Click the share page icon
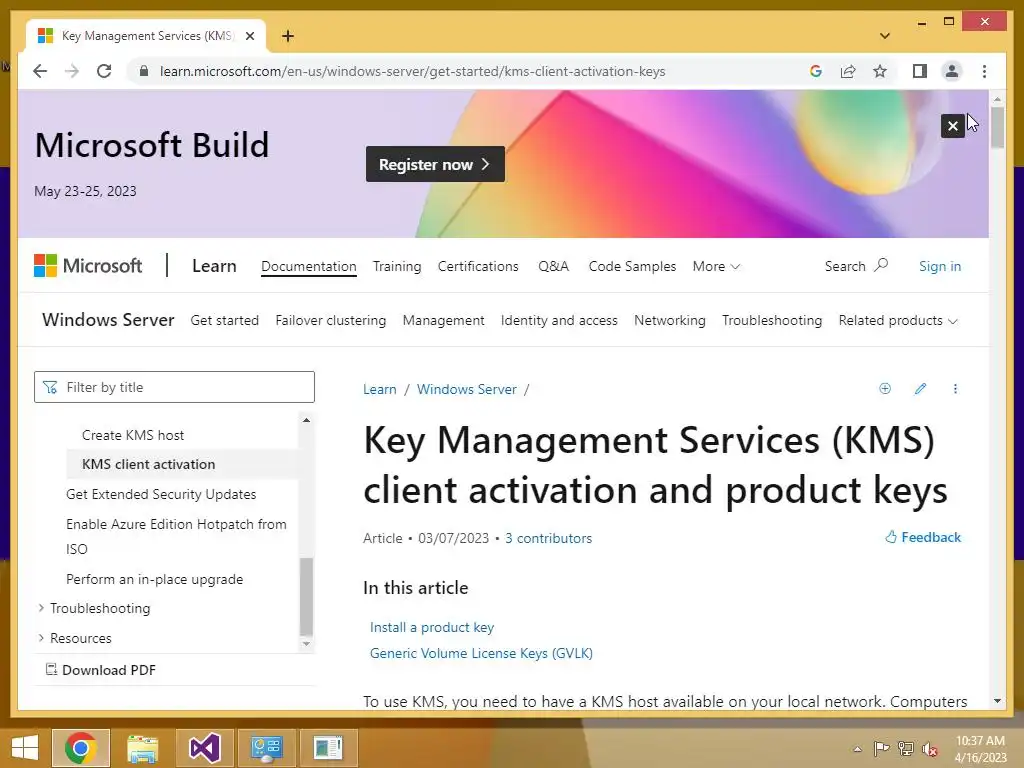1024x768 pixels. (x=848, y=71)
